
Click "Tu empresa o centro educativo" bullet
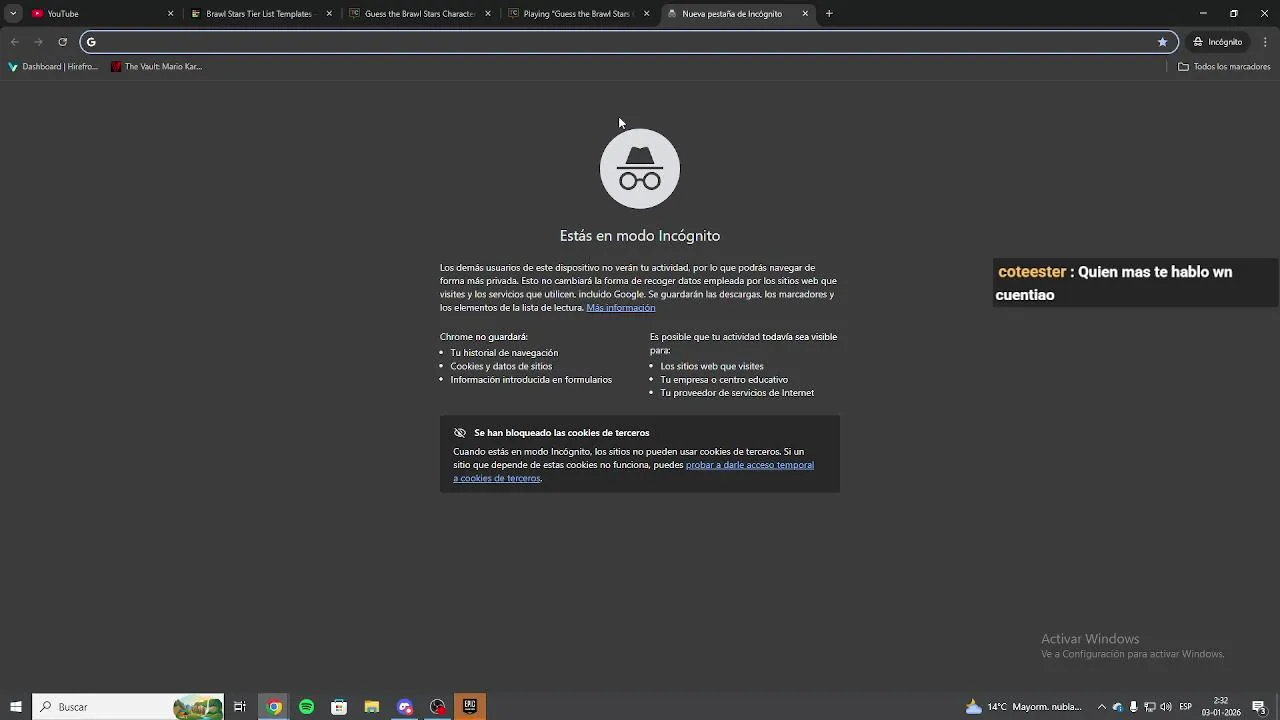point(724,380)
